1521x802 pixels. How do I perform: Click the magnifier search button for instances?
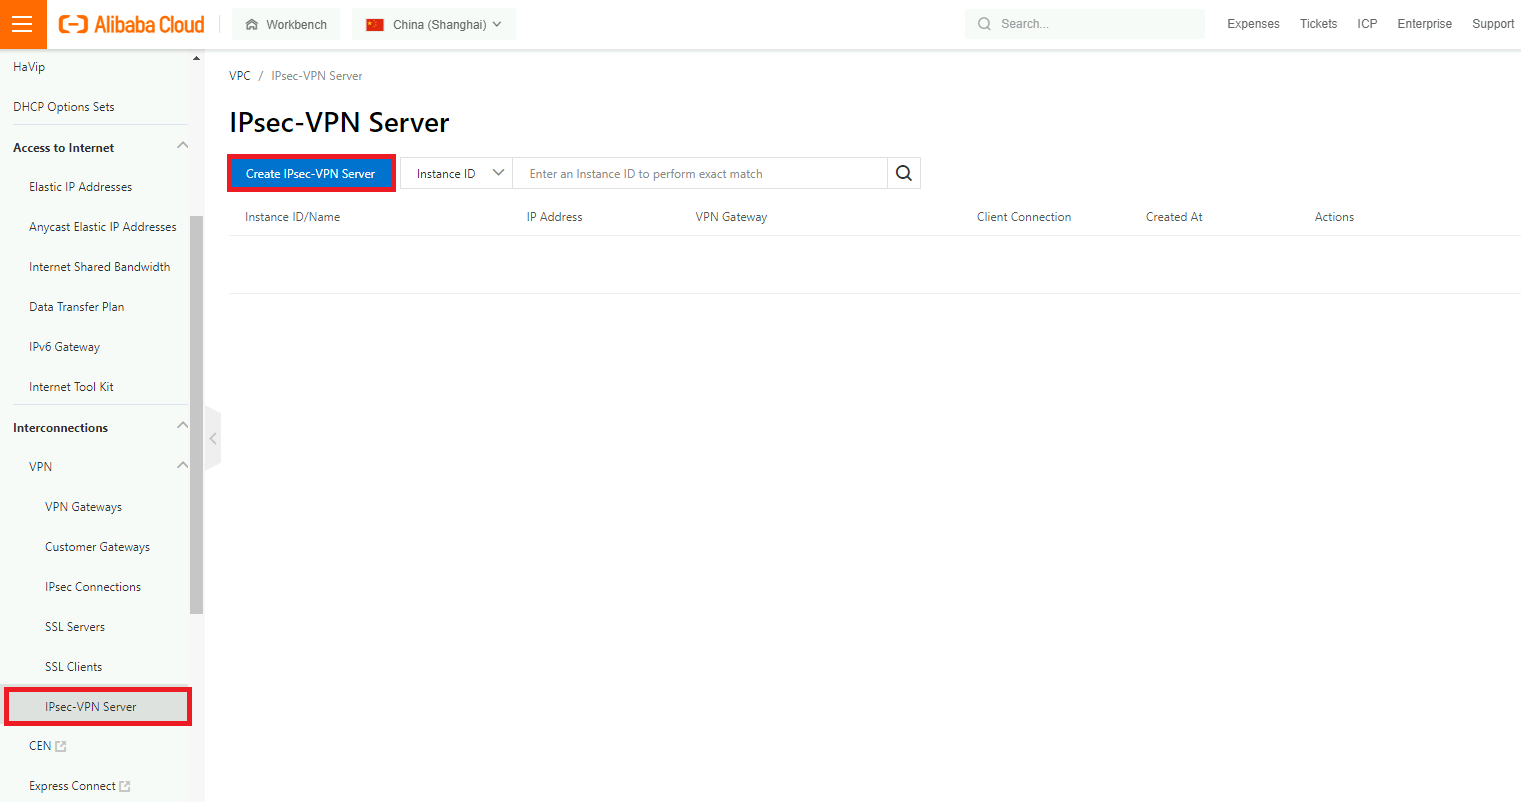point(904,173)
